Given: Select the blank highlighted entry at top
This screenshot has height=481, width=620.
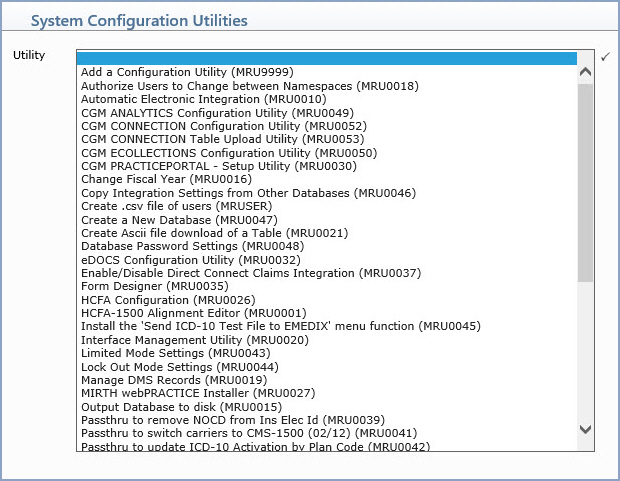Looking at the screenshot, I should click(327, 58).
